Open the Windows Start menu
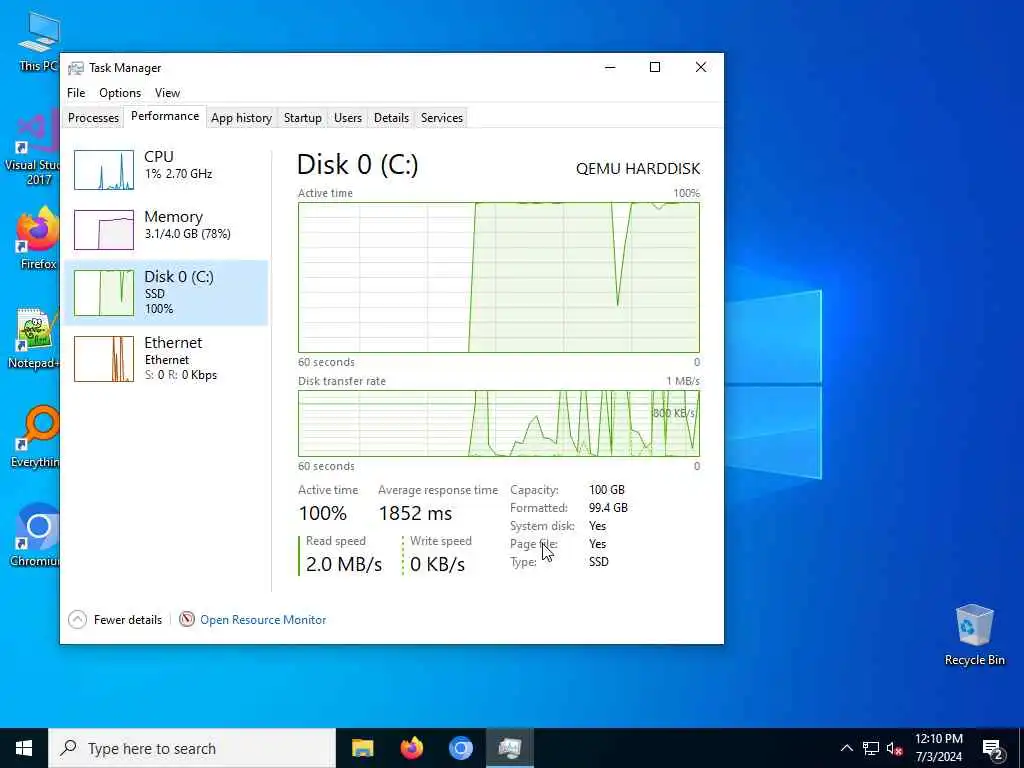The height and width of the screenshot is (768, 1024). (x=24, y=748)
